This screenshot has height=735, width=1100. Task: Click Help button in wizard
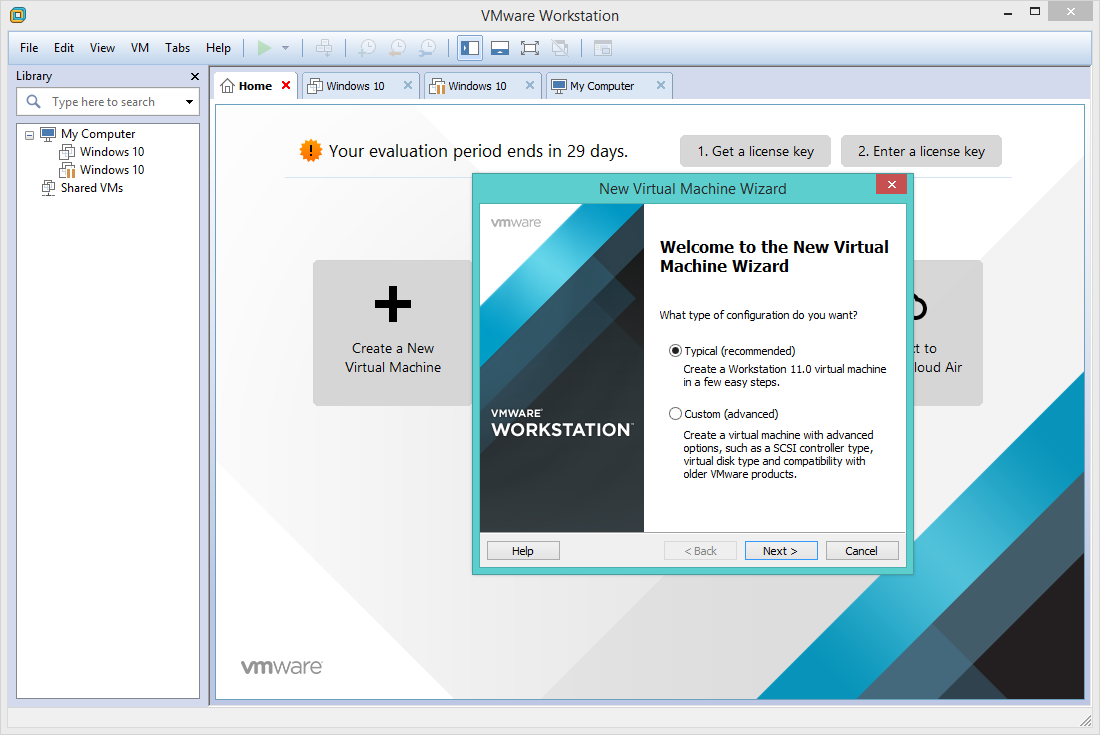coord(523,551)
